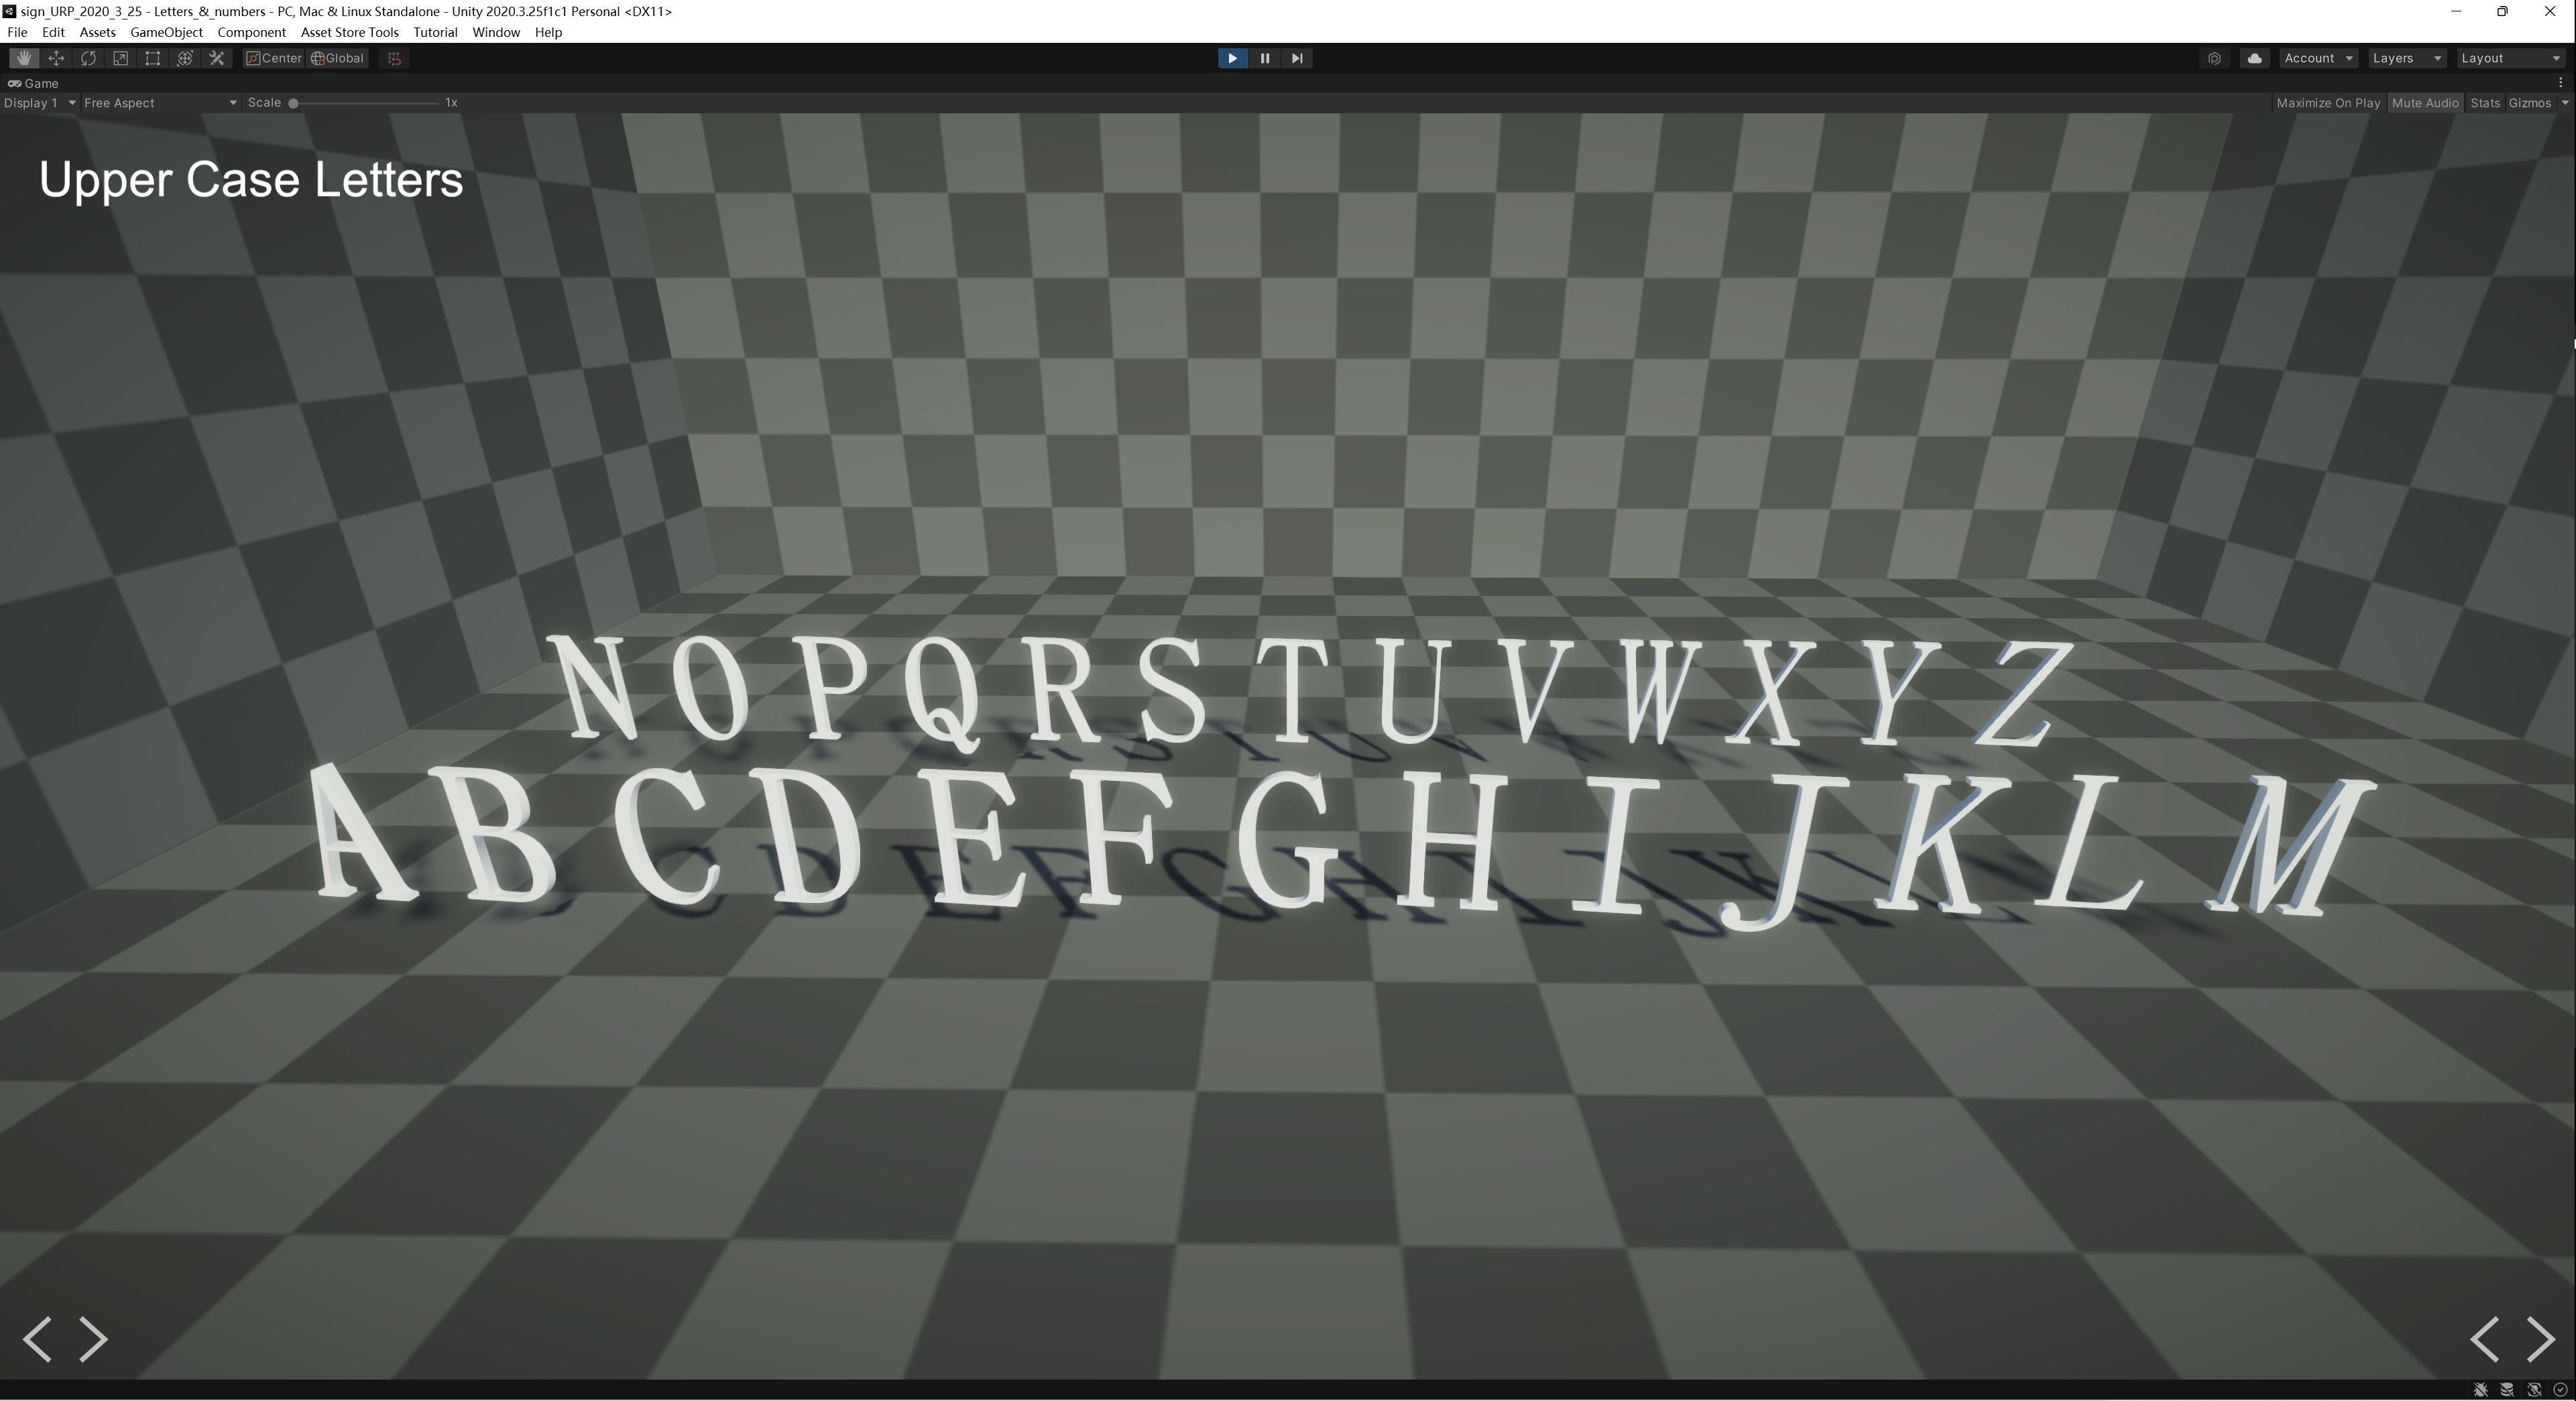
Task: Toggle Mute Audio
Action: [2425, 103]
